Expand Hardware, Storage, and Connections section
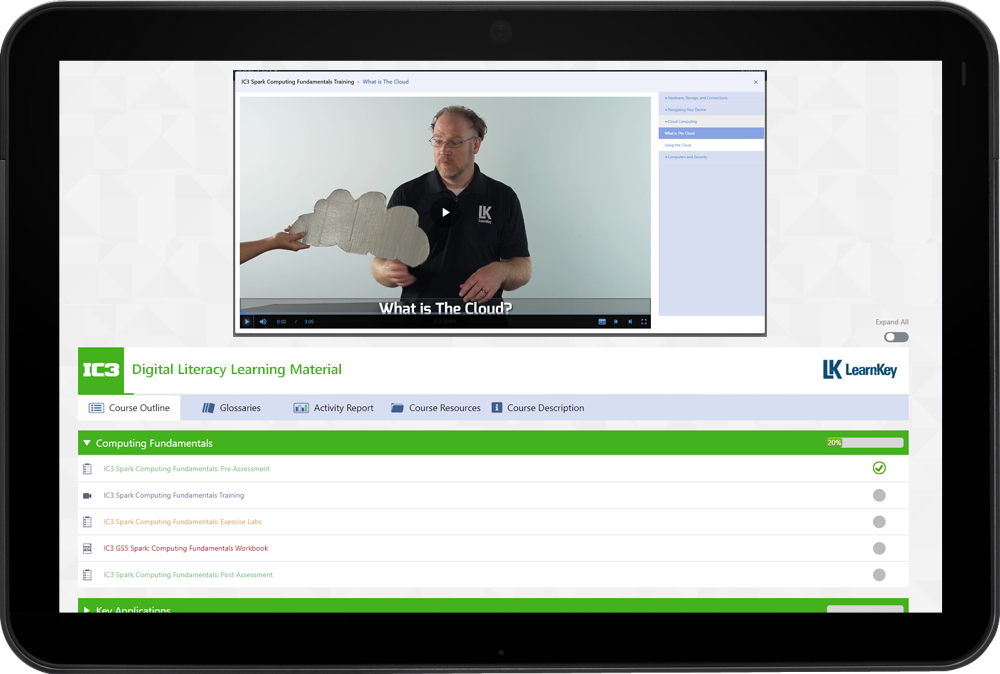This screenshot has height=674, width=1000. point(711,98)
